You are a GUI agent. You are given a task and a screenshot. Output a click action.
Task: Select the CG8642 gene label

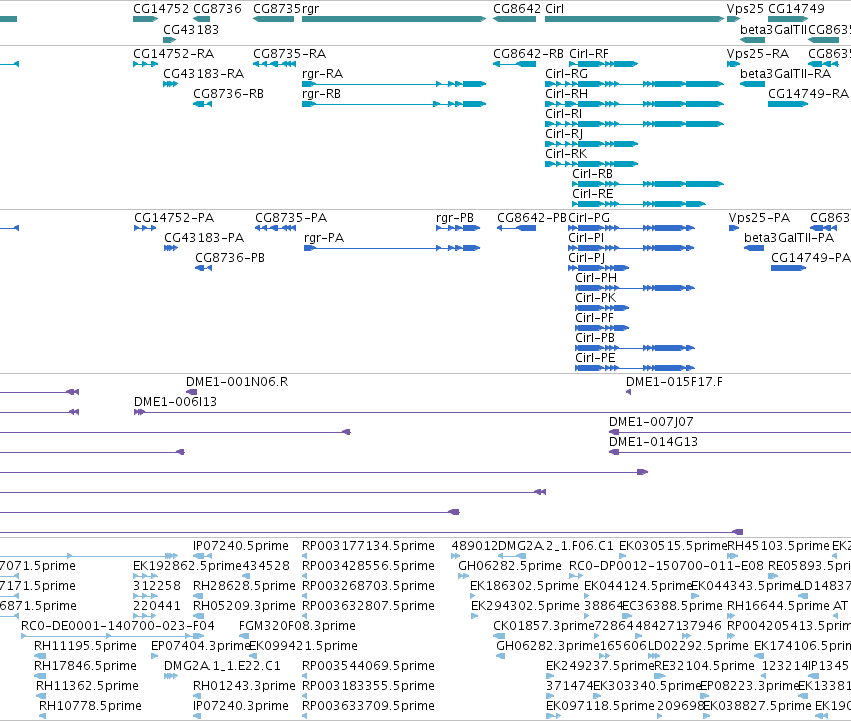pyautogui.click(x=517, y=9)
